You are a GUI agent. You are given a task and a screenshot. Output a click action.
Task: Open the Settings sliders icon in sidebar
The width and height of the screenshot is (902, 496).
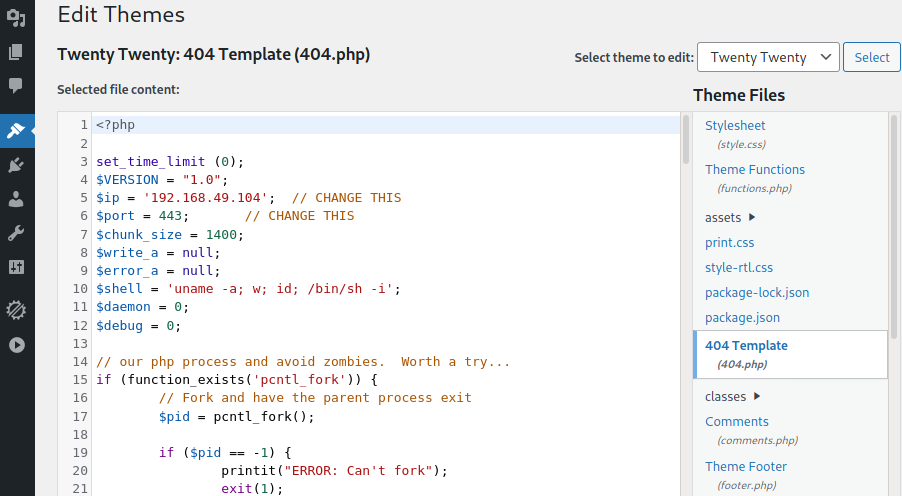coord(16,267)
